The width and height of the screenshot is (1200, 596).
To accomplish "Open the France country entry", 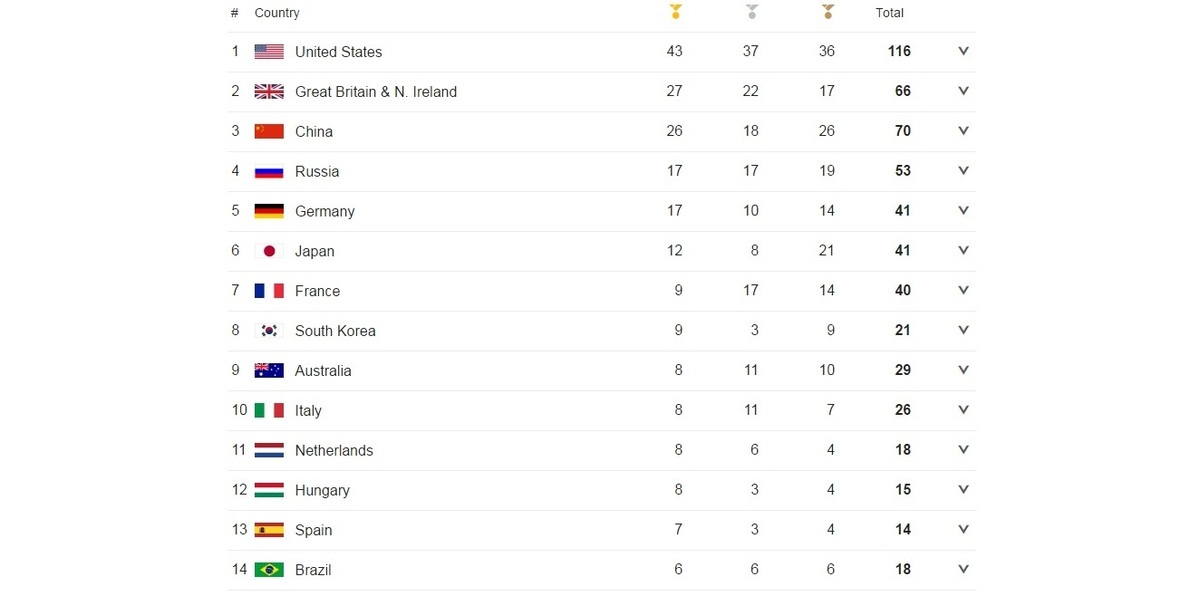I will pos(317,291).
